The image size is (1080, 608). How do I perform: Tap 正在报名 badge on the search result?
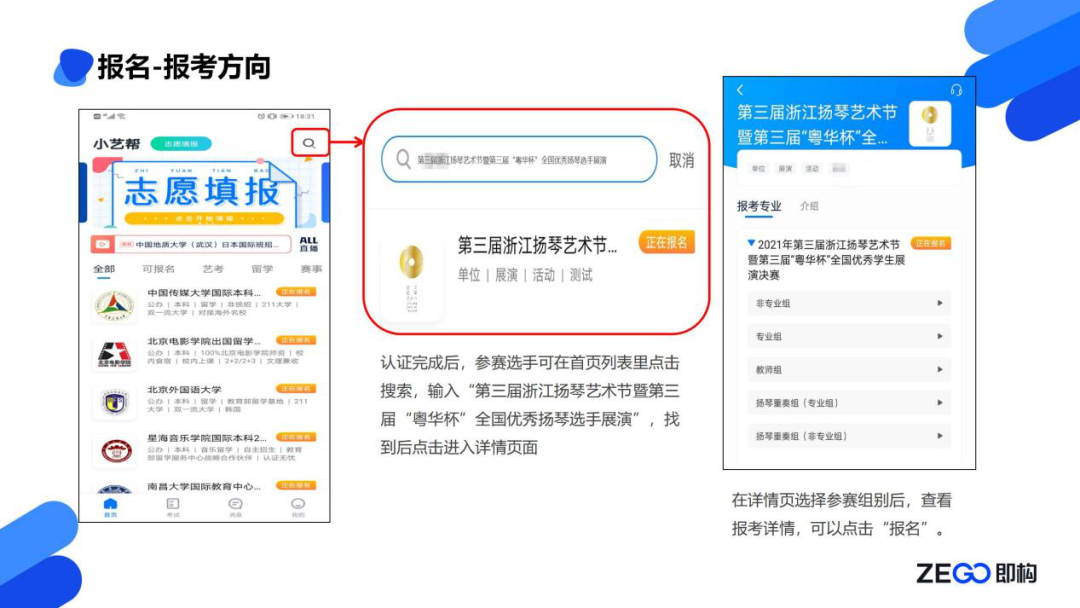667,242
